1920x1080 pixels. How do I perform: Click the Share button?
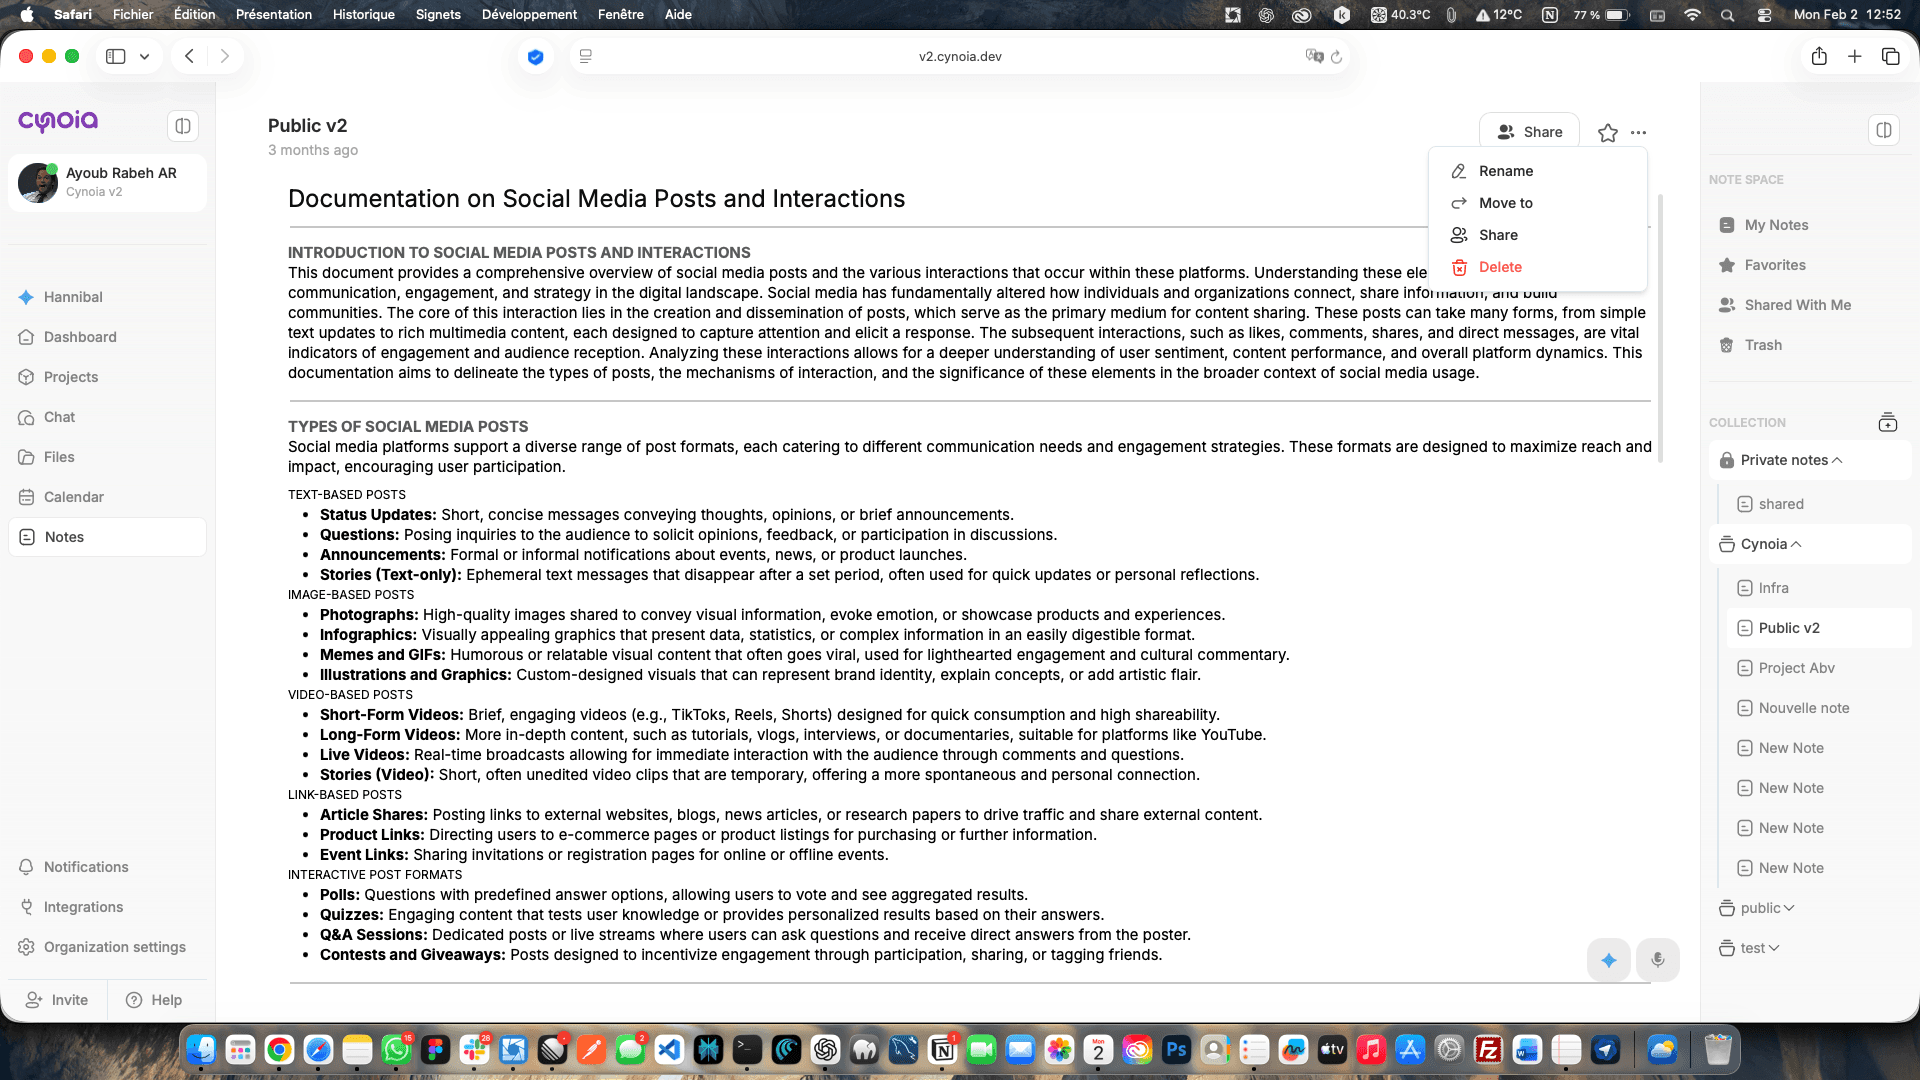(1529, 132)
